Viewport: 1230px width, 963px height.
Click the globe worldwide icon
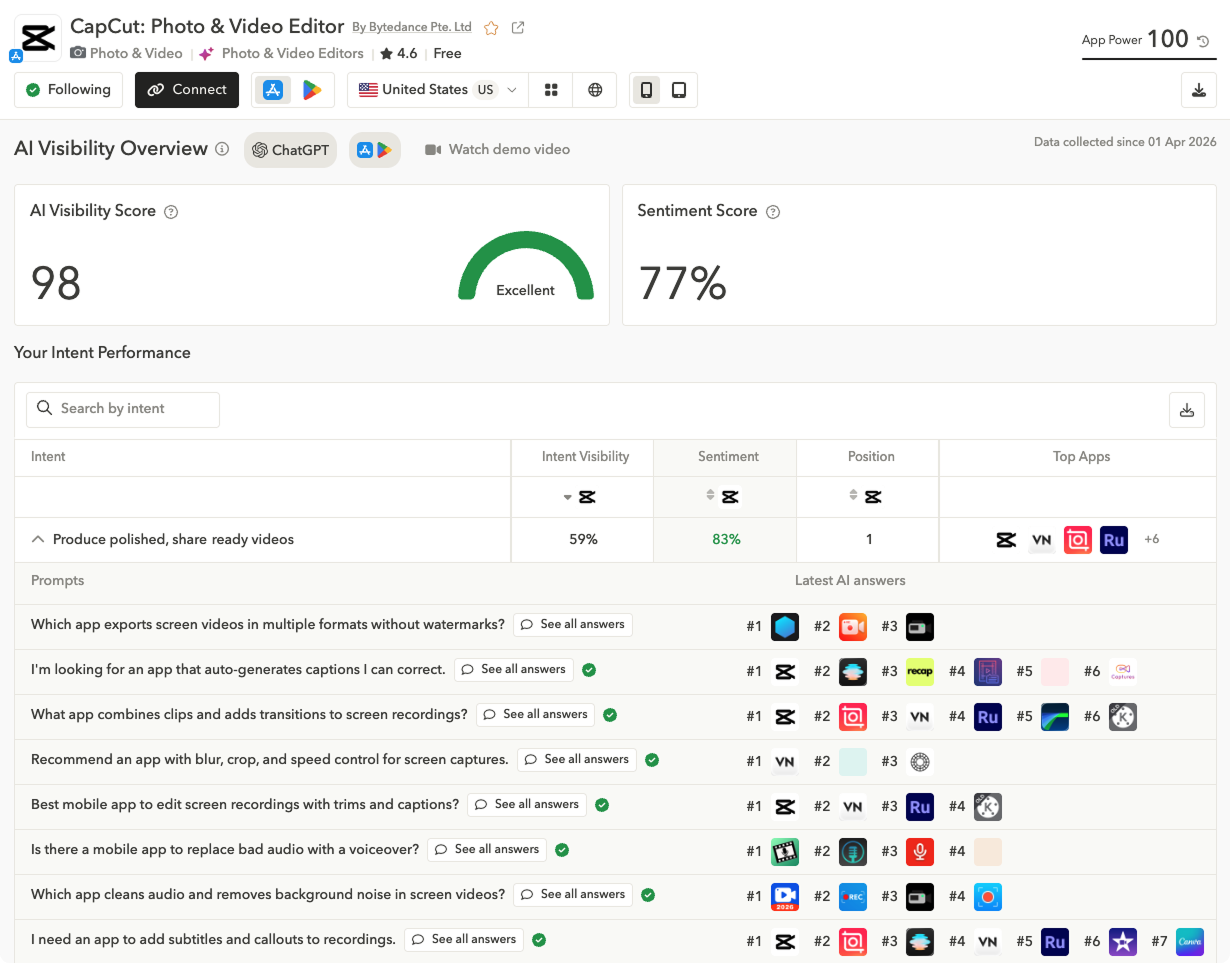coord(595,90)
